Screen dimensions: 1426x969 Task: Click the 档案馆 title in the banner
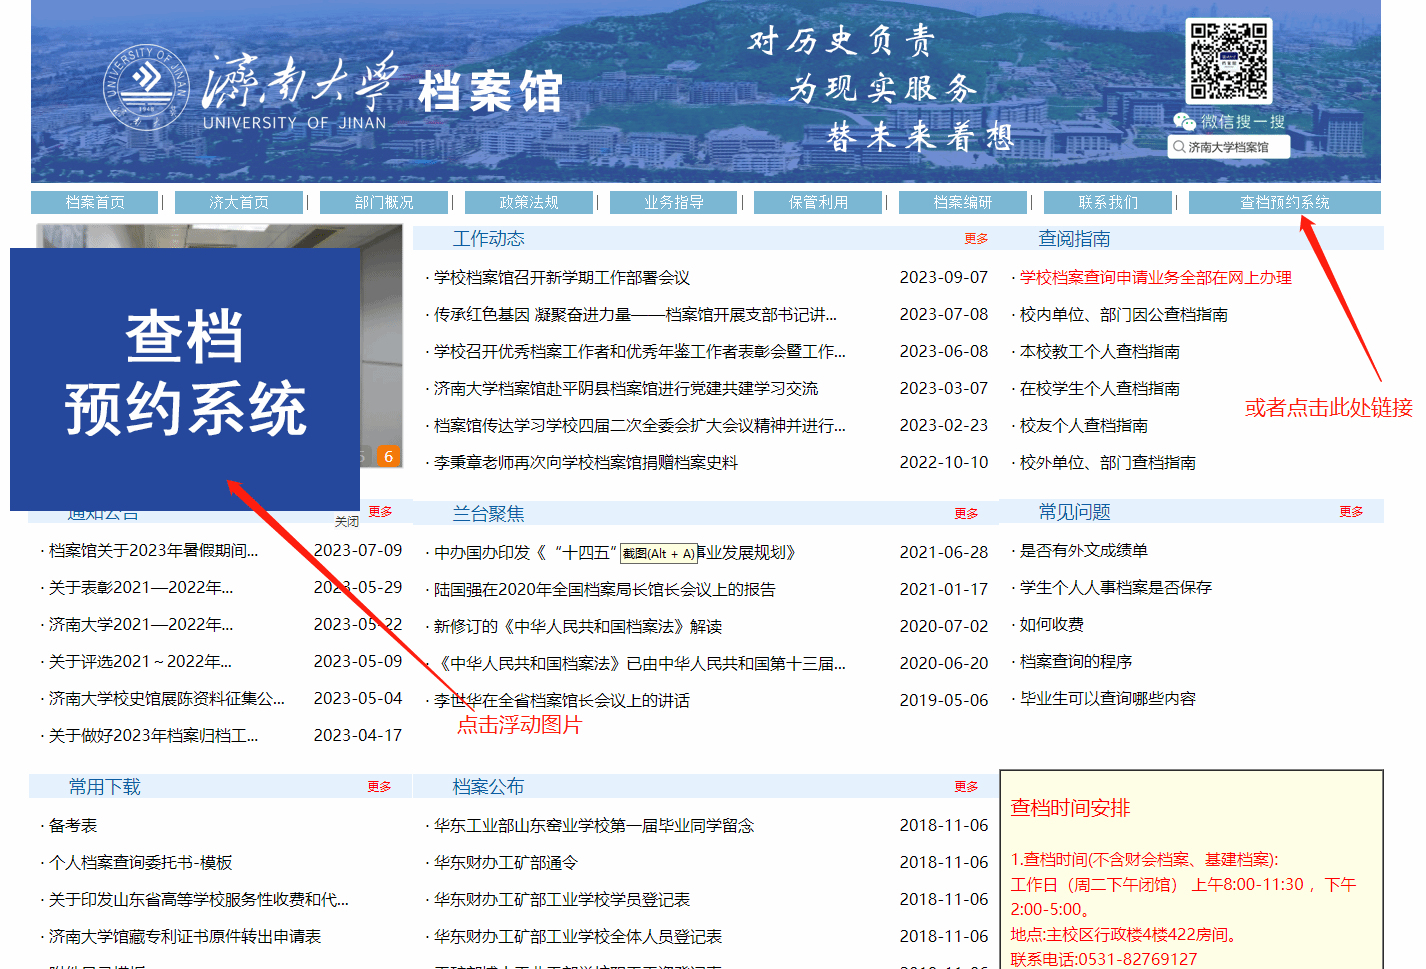(x=490, y=92)
